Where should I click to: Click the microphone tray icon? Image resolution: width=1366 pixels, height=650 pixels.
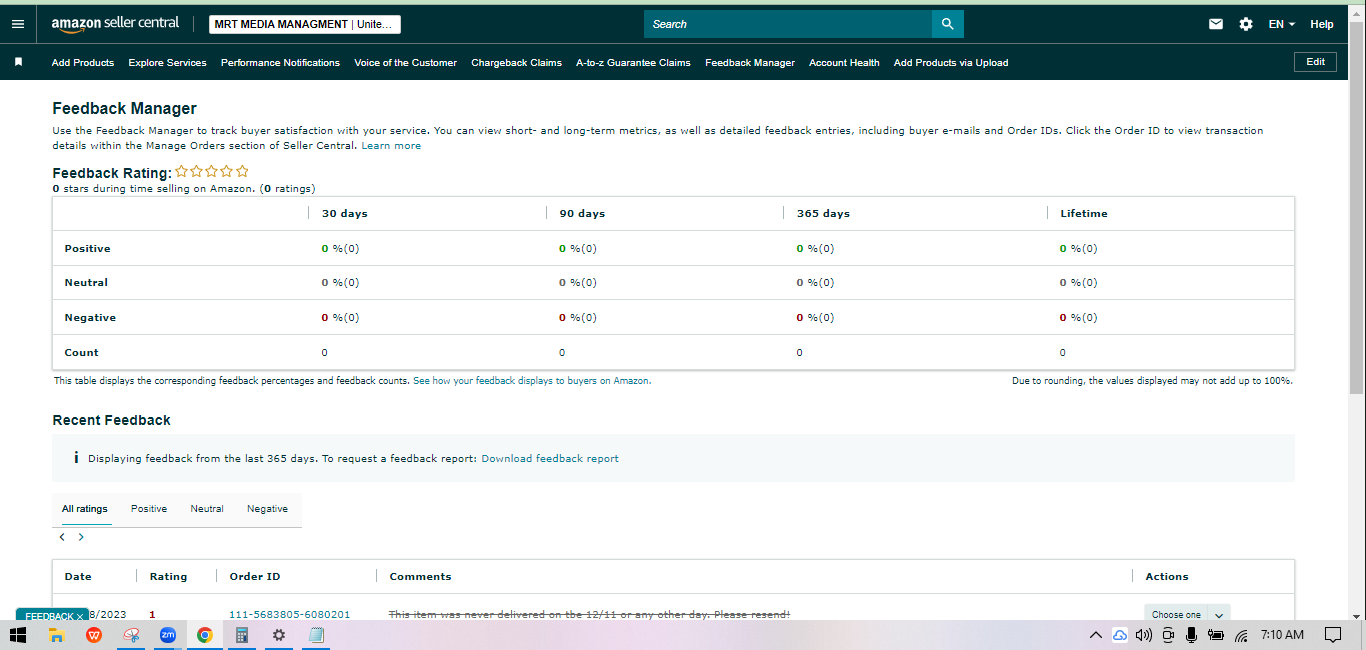point(1191,635)
